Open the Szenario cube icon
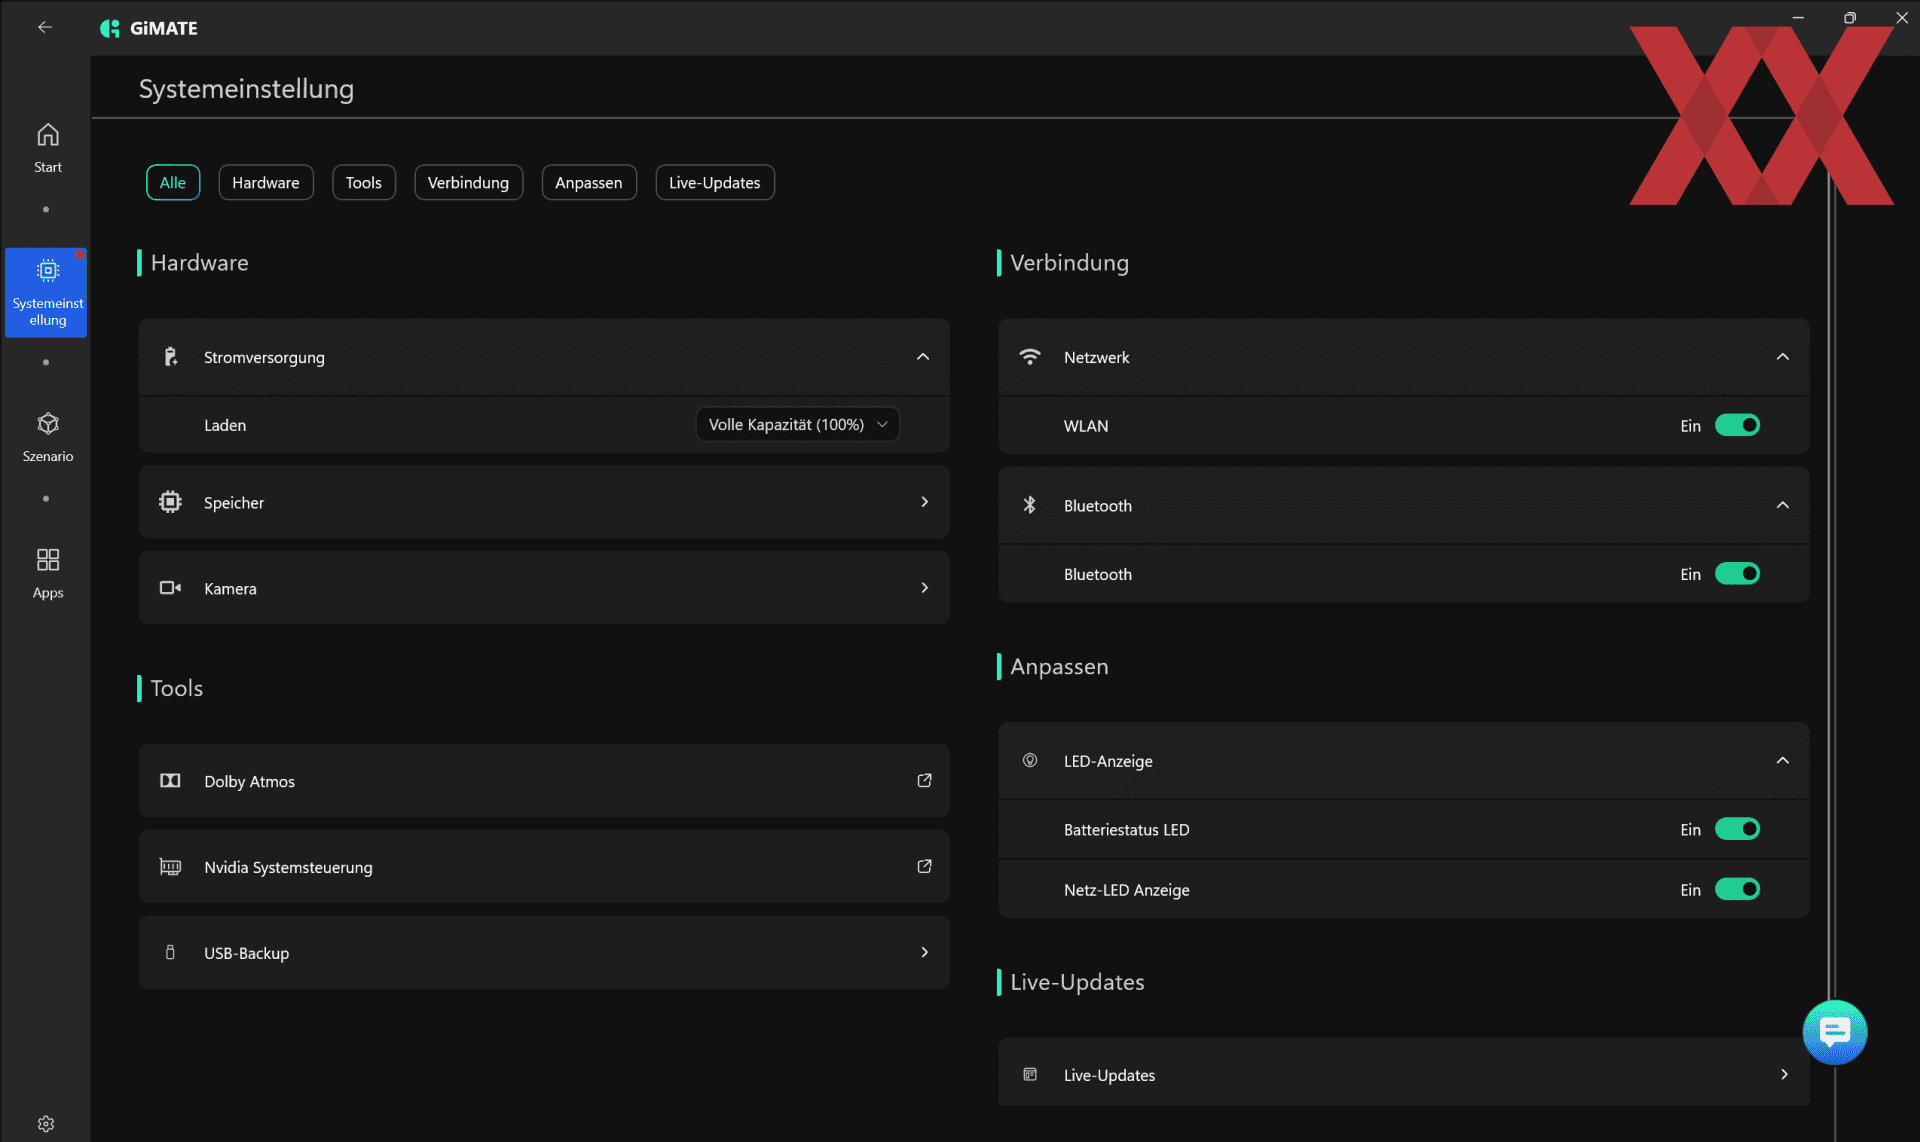Screen dimensions: 1920x1142 click(x=48, y=424)
